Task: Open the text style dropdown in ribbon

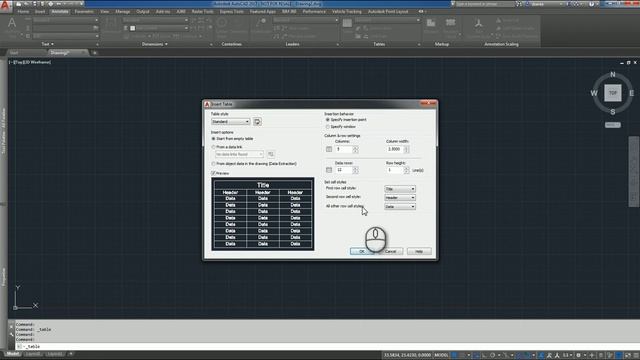Action: [x=65, y=20]
